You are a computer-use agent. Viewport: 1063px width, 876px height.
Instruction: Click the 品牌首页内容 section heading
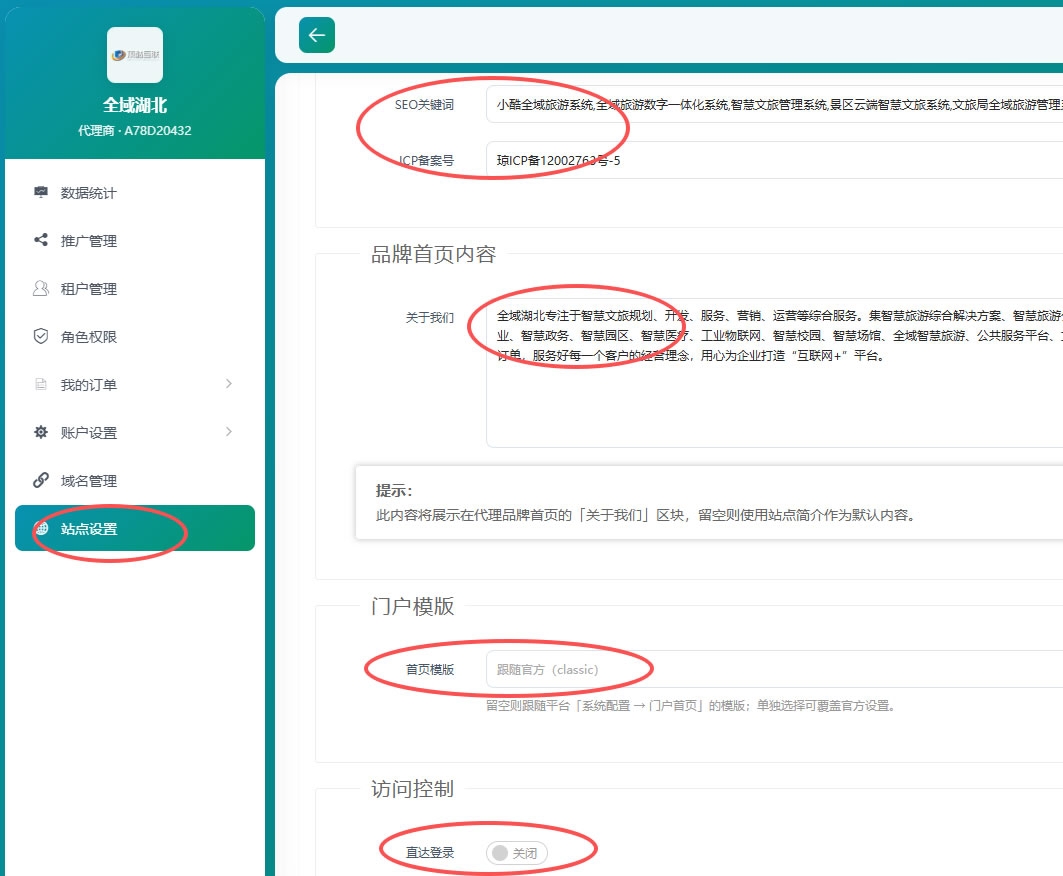point(433,254)
